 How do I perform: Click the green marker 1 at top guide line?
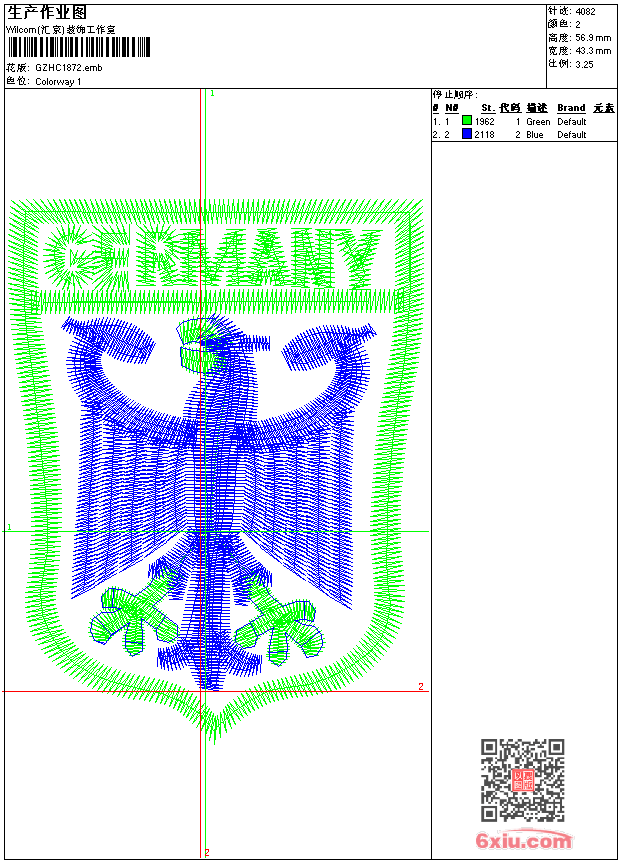coord(212,94)
